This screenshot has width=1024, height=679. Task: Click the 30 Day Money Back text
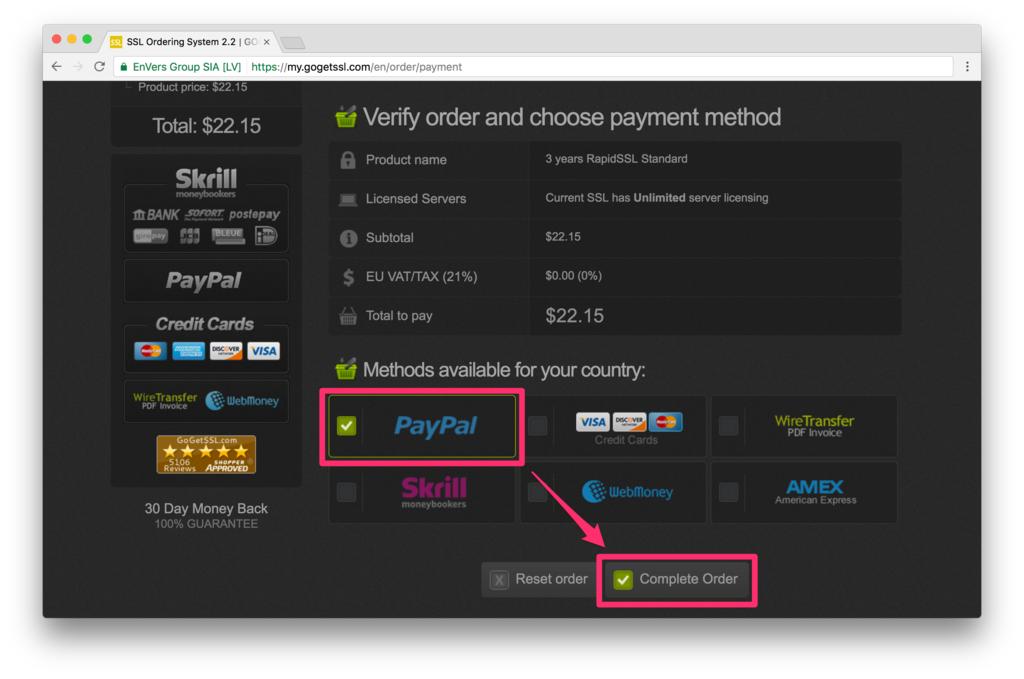click(x=206, y=509)
